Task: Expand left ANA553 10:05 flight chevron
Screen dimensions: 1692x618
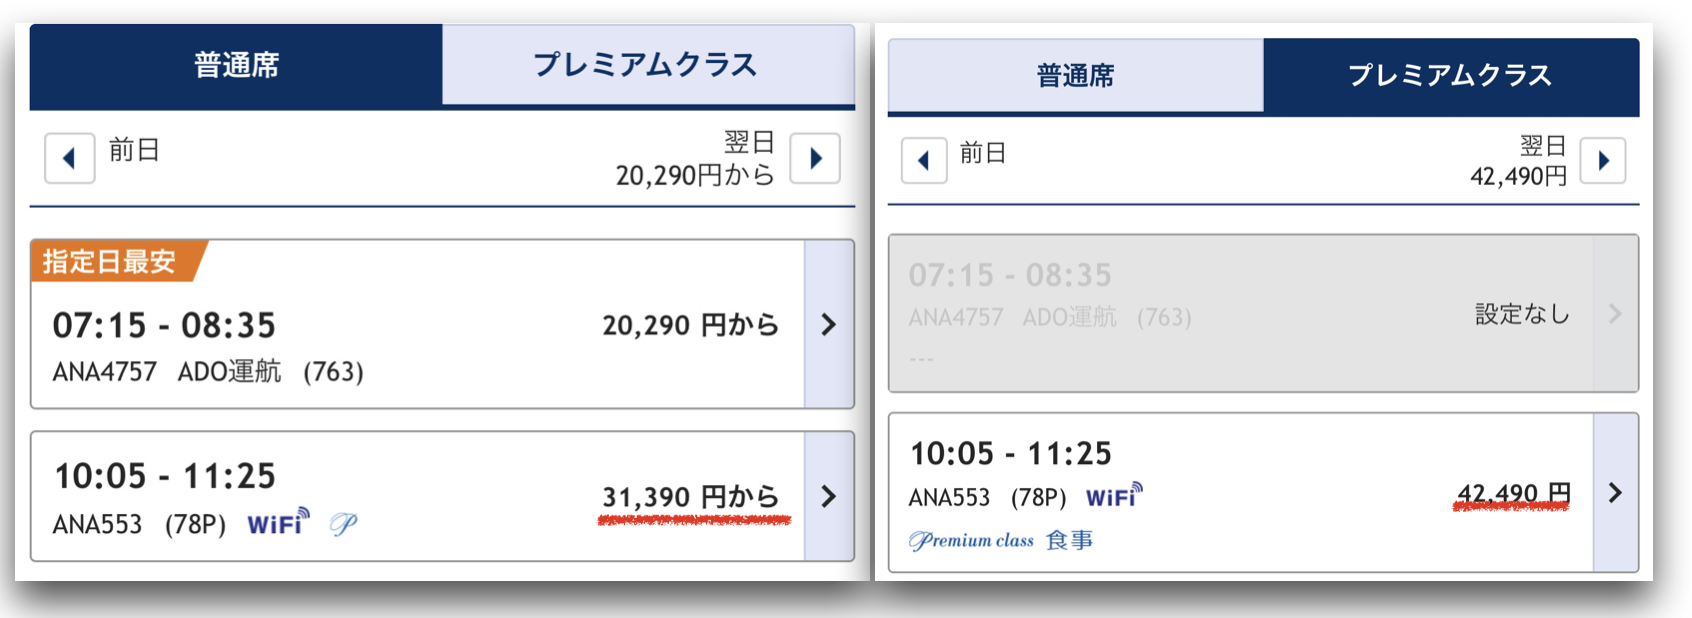Action: tap(829, 496)
